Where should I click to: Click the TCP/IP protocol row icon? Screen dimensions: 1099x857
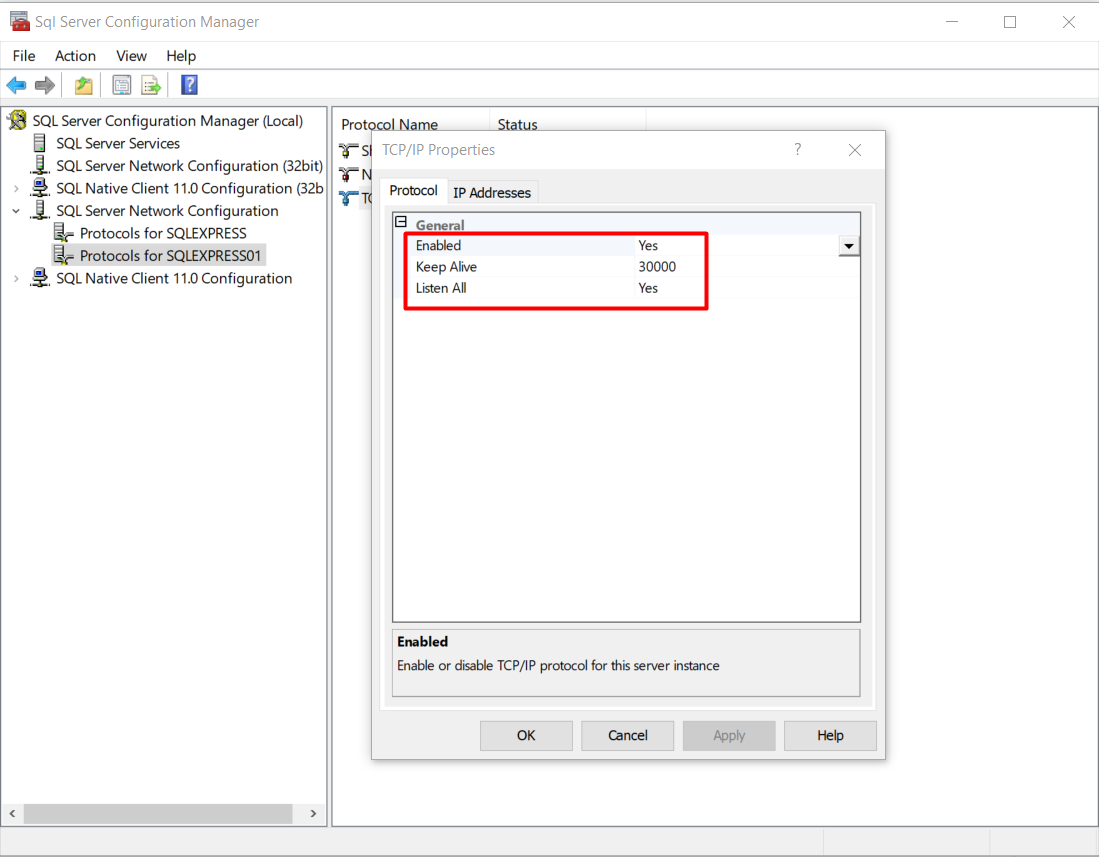348,198
